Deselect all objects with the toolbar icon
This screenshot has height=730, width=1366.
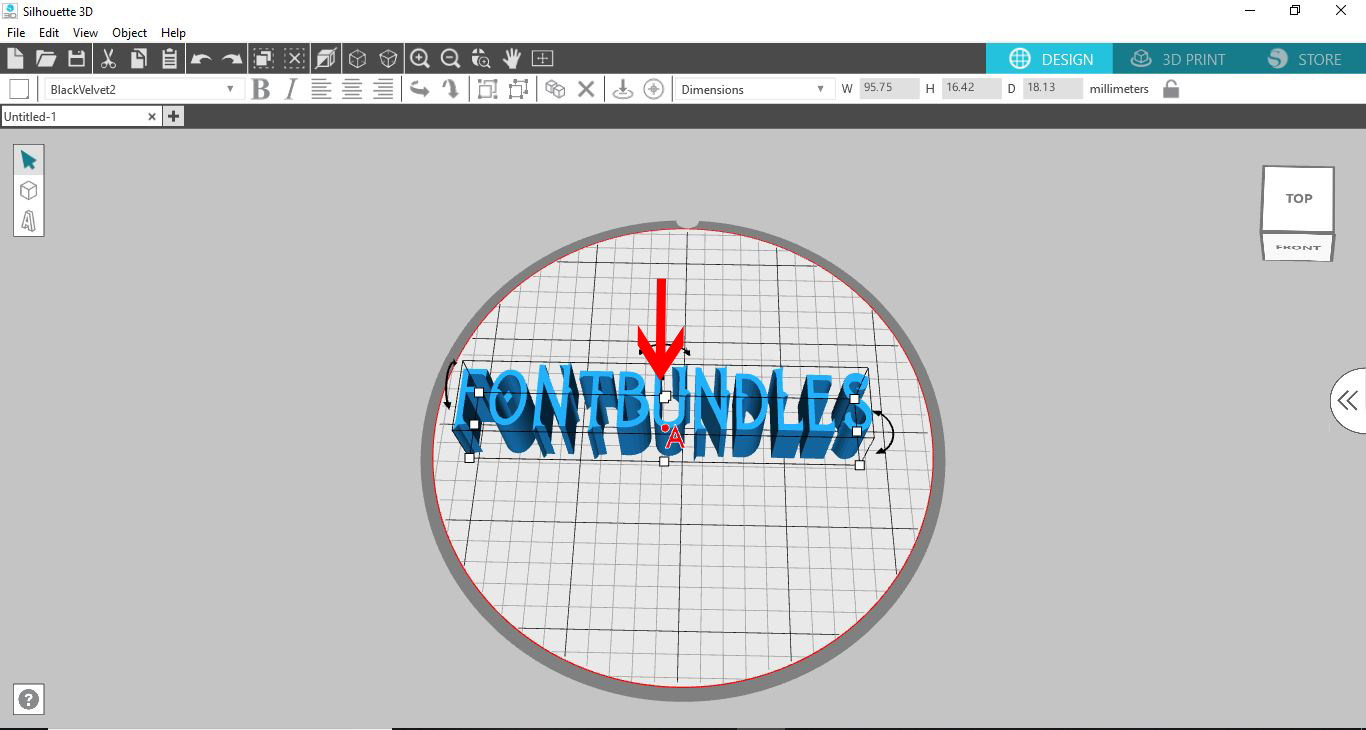click(x=294, y=58)
